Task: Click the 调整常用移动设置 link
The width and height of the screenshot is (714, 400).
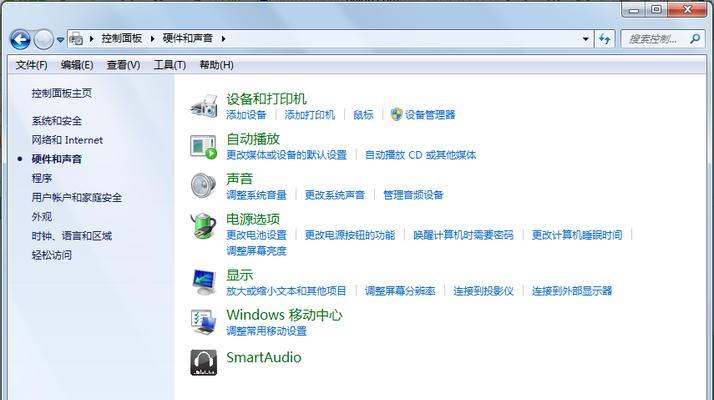Action: [266, 331]
